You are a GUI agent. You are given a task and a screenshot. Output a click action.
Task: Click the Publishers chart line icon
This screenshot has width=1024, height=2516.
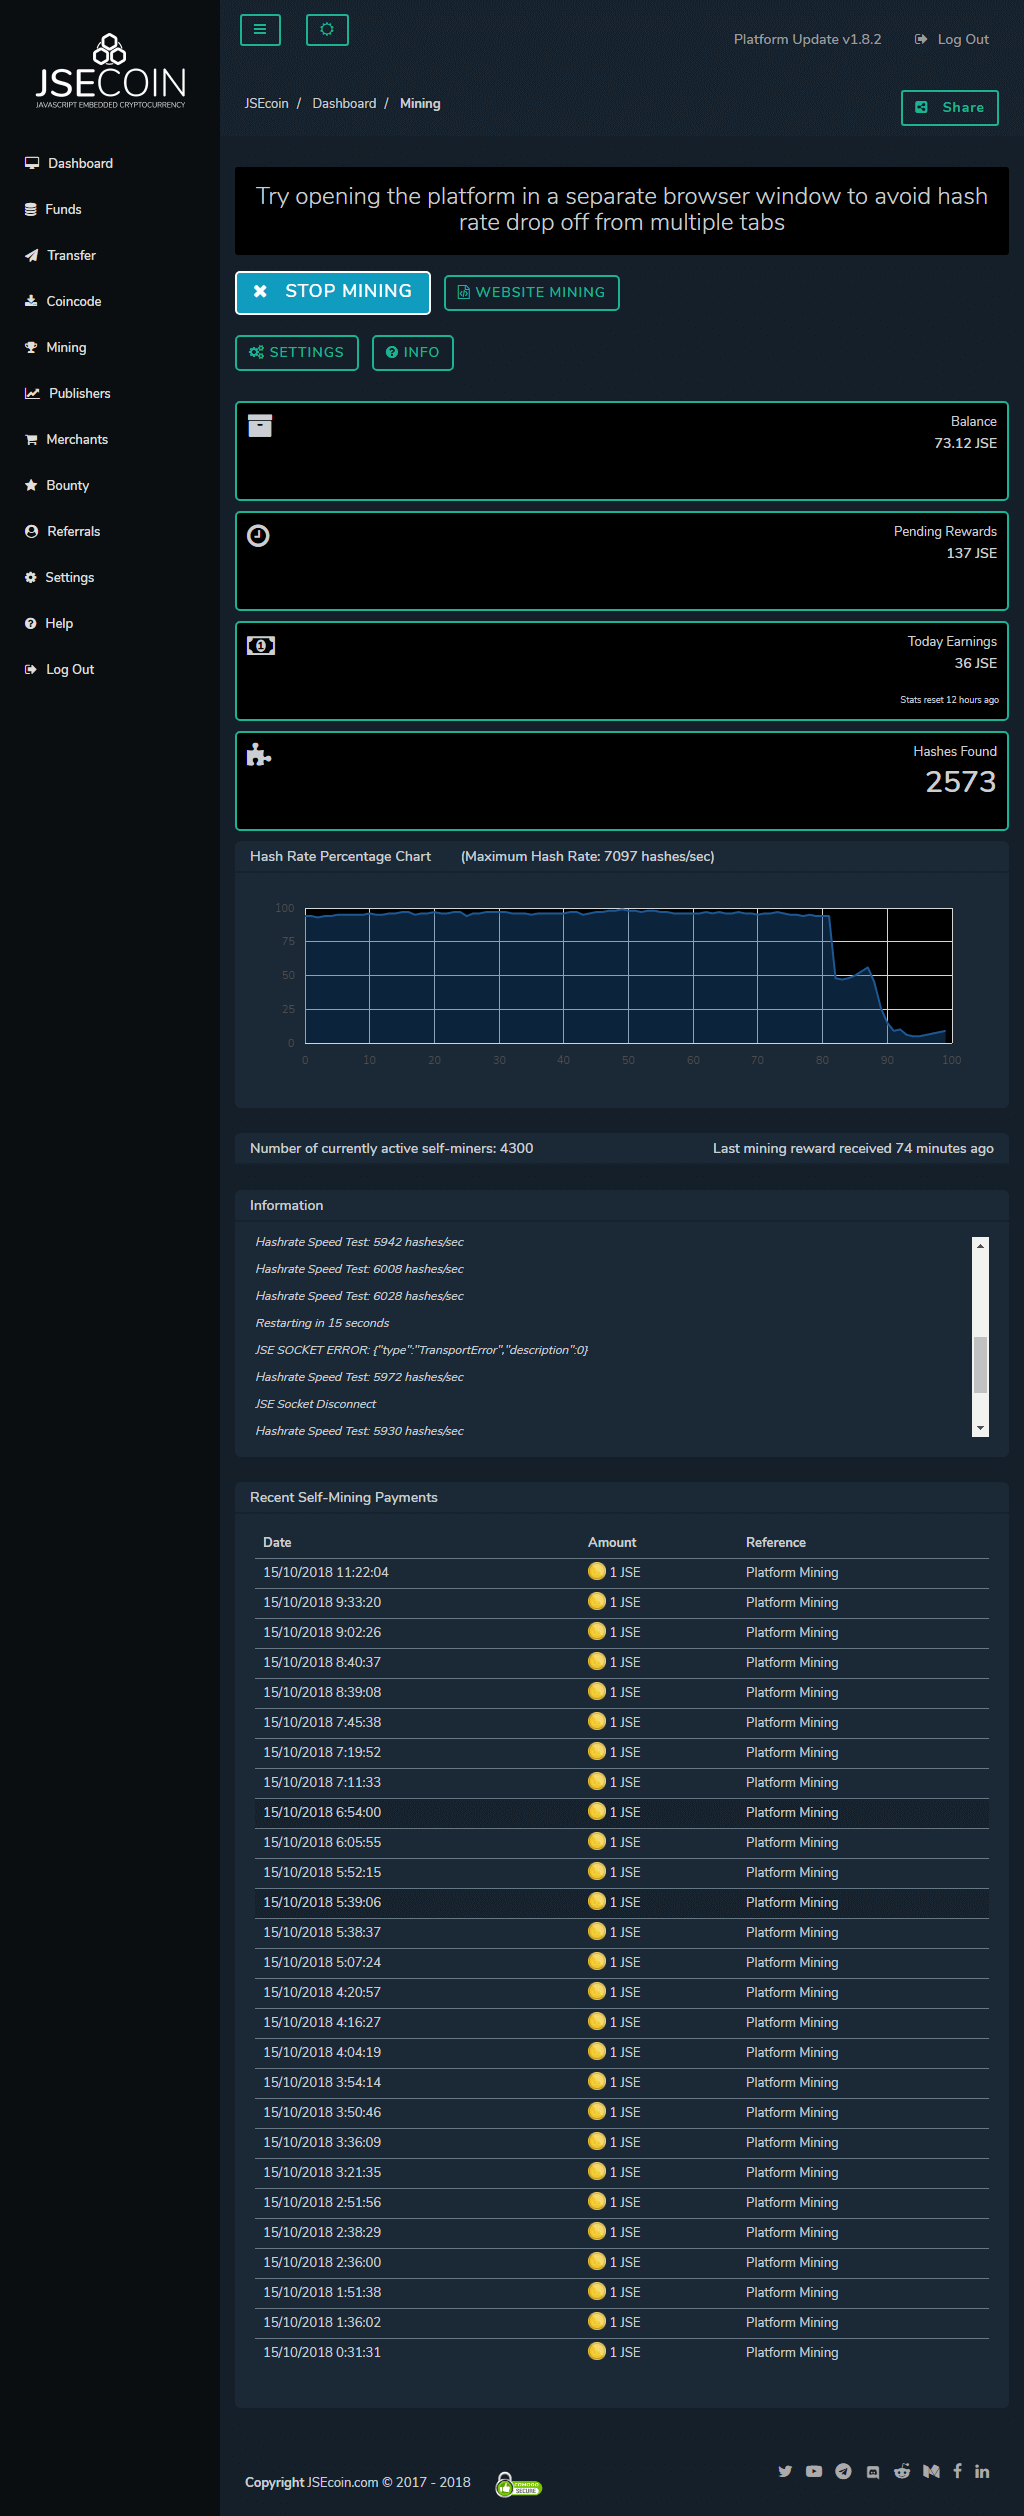32,393
